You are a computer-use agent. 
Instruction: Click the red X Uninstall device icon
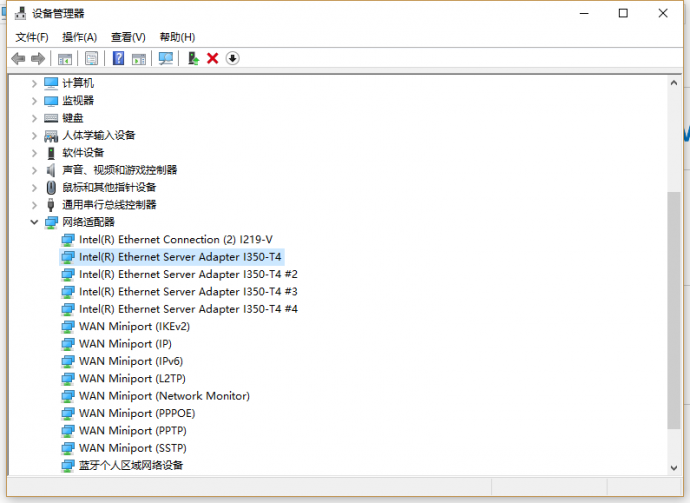(x=213, y=59)
